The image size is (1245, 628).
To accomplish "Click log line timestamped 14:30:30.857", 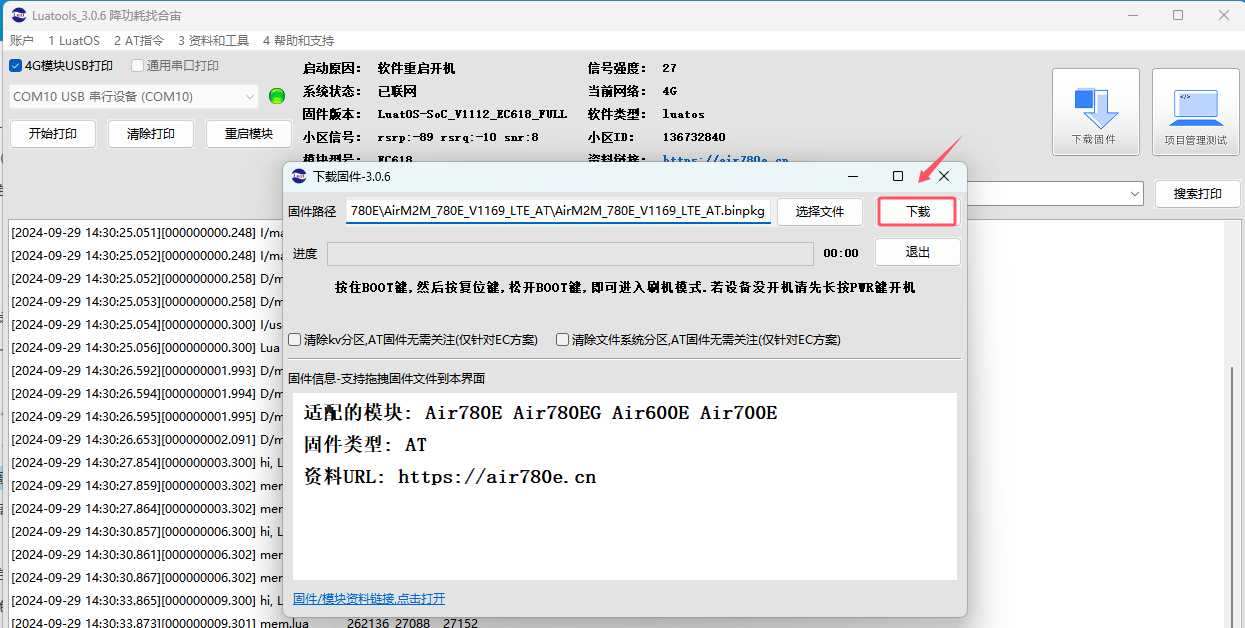I will coord(147,531).
